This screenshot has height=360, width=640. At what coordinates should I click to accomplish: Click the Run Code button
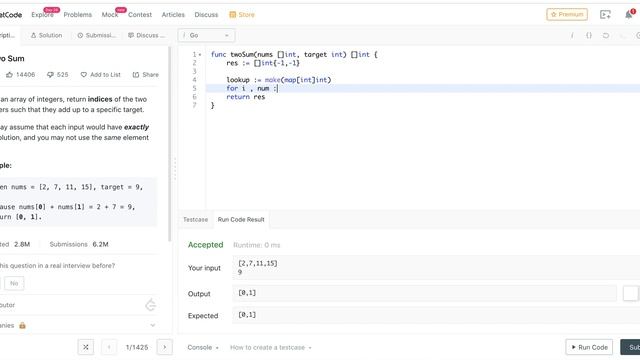[589, 347]
